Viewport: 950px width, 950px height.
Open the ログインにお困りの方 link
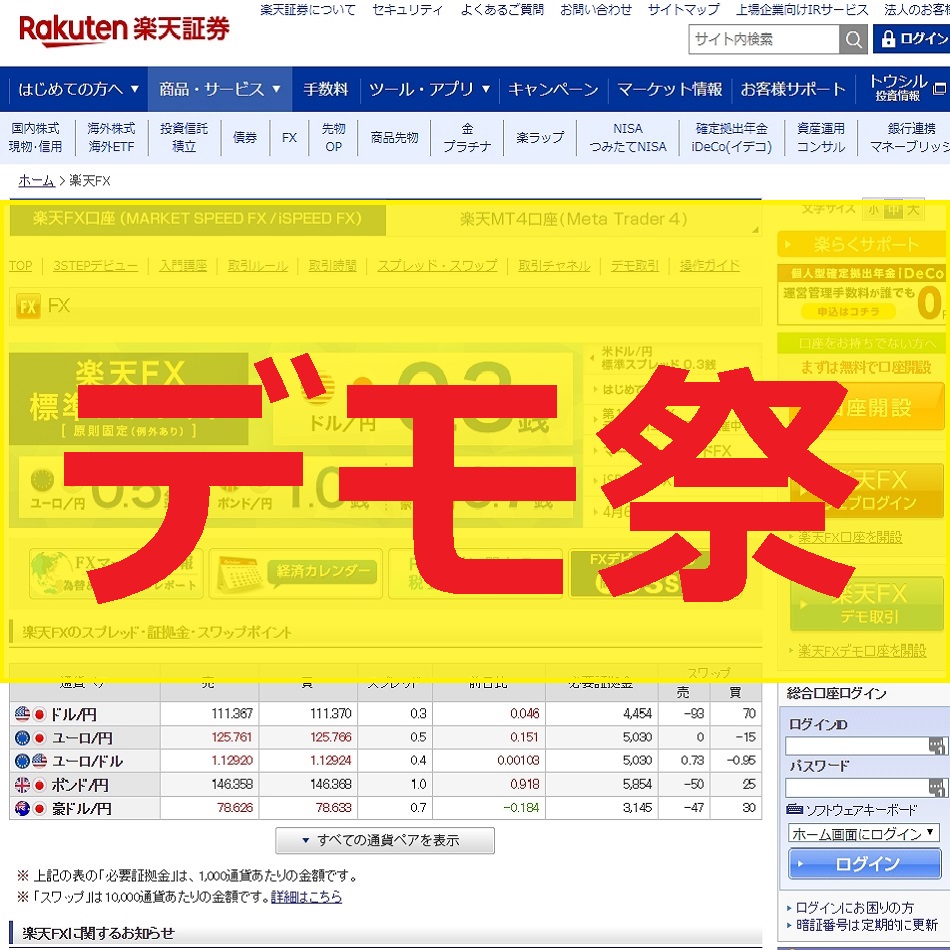[854, 908]
